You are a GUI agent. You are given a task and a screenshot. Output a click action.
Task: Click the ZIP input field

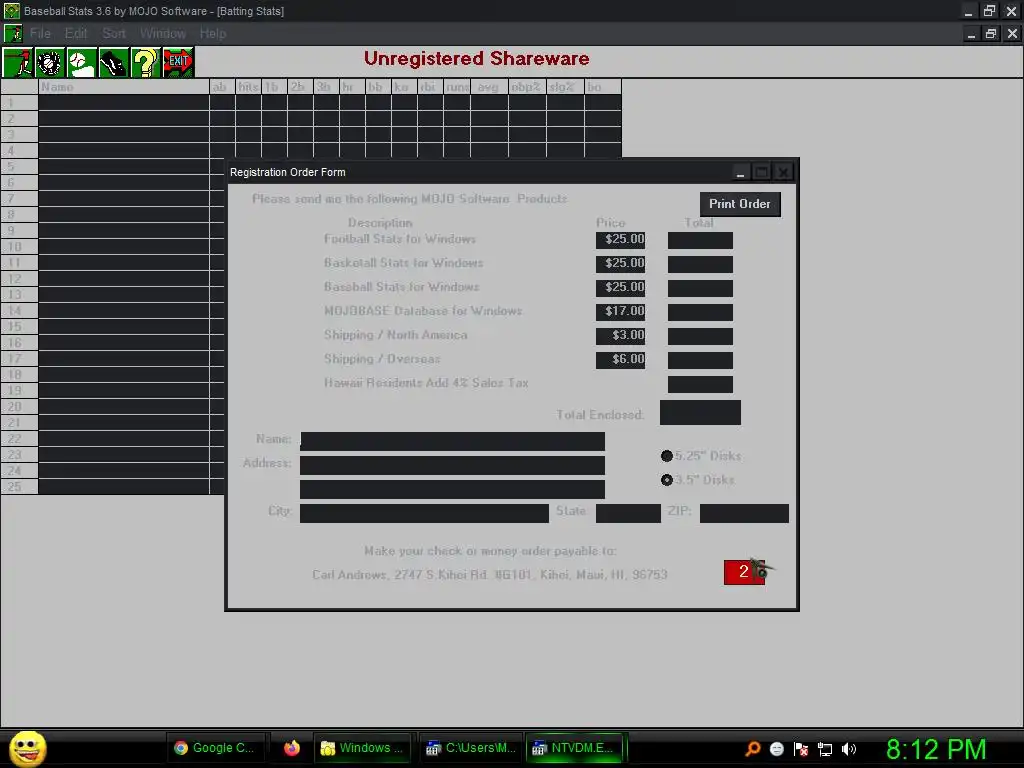coord(744,513)
